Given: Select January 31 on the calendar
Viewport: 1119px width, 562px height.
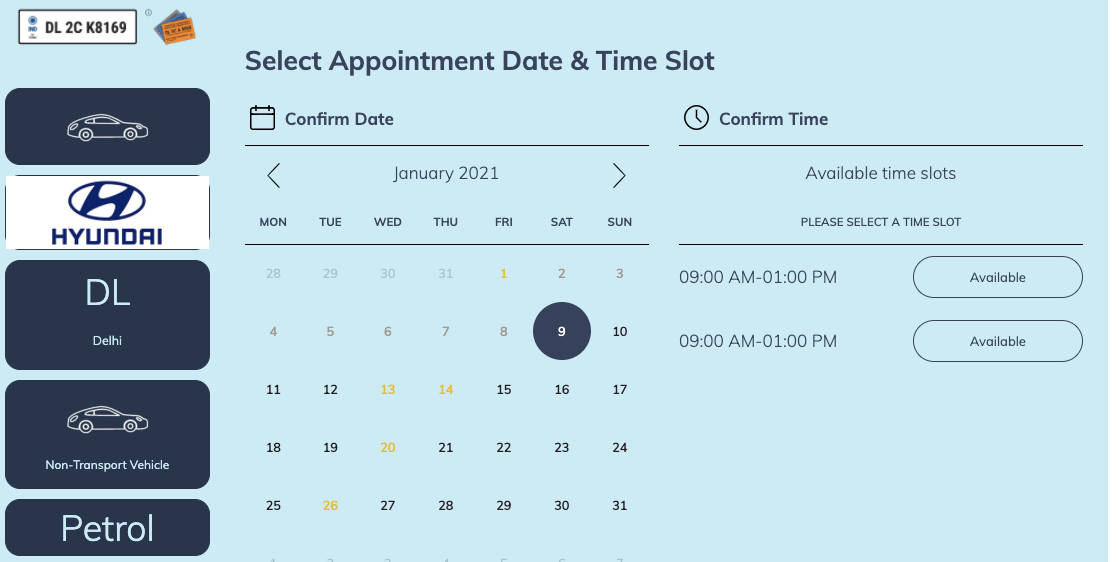Looking at the screenshot, I should [x=620, y=505].
